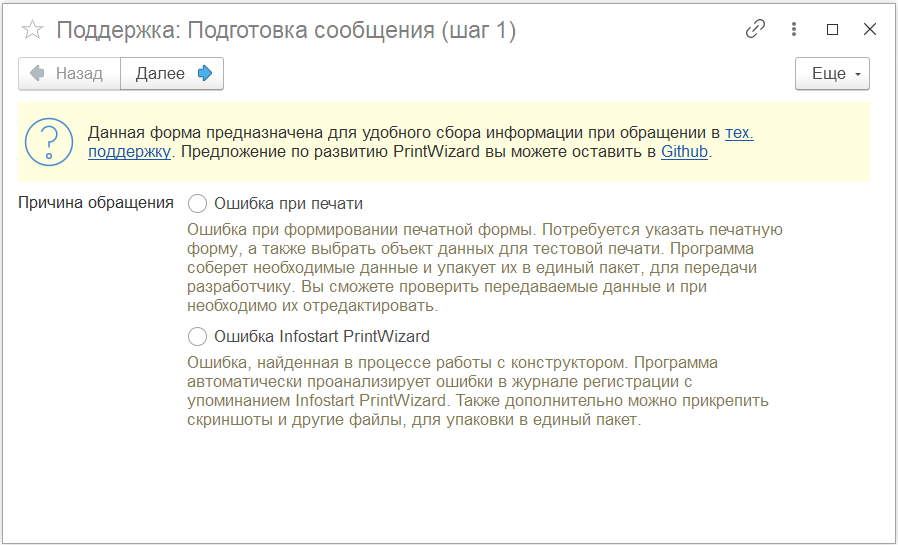Click the copy link chain icon
The height and width of the screenshot is (545, 898).
tap(755, 30)
